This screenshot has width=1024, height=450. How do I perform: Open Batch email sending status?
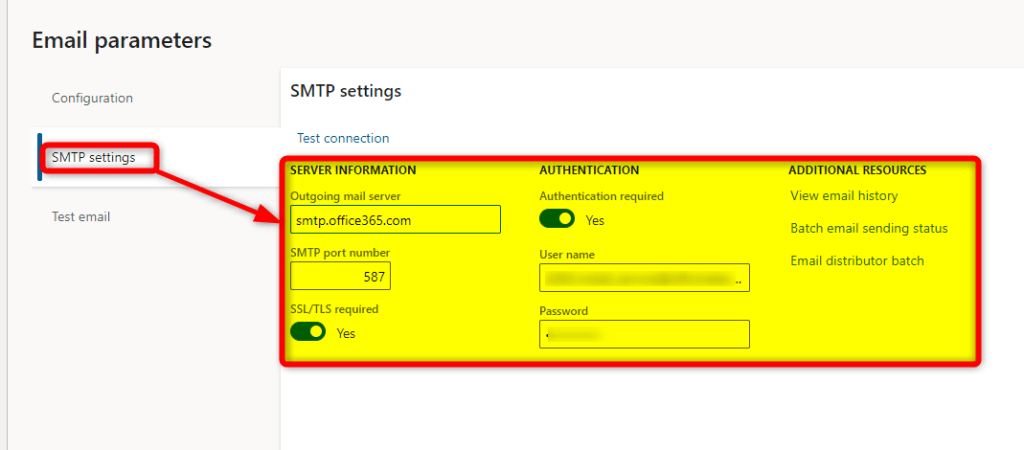coord(869,228)
